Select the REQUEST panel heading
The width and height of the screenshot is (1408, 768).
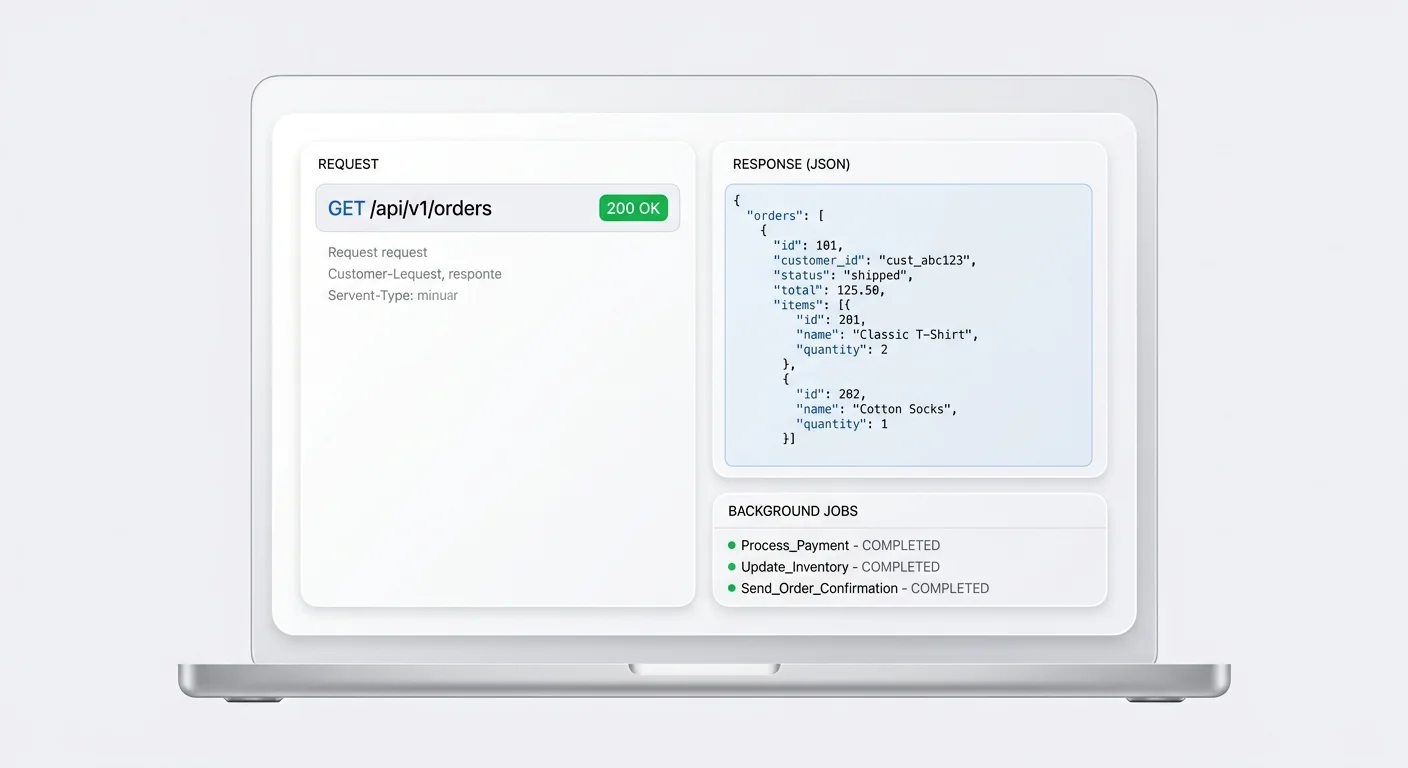coord(348,164)
